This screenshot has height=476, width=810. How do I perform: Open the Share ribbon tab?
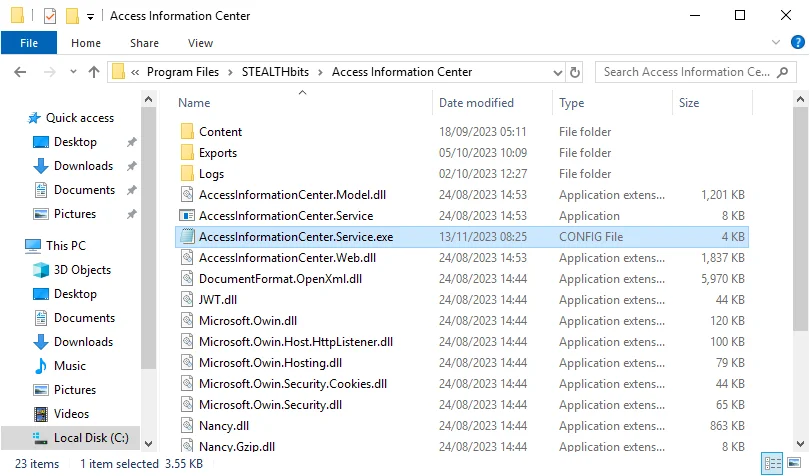[x=144, y=43]
